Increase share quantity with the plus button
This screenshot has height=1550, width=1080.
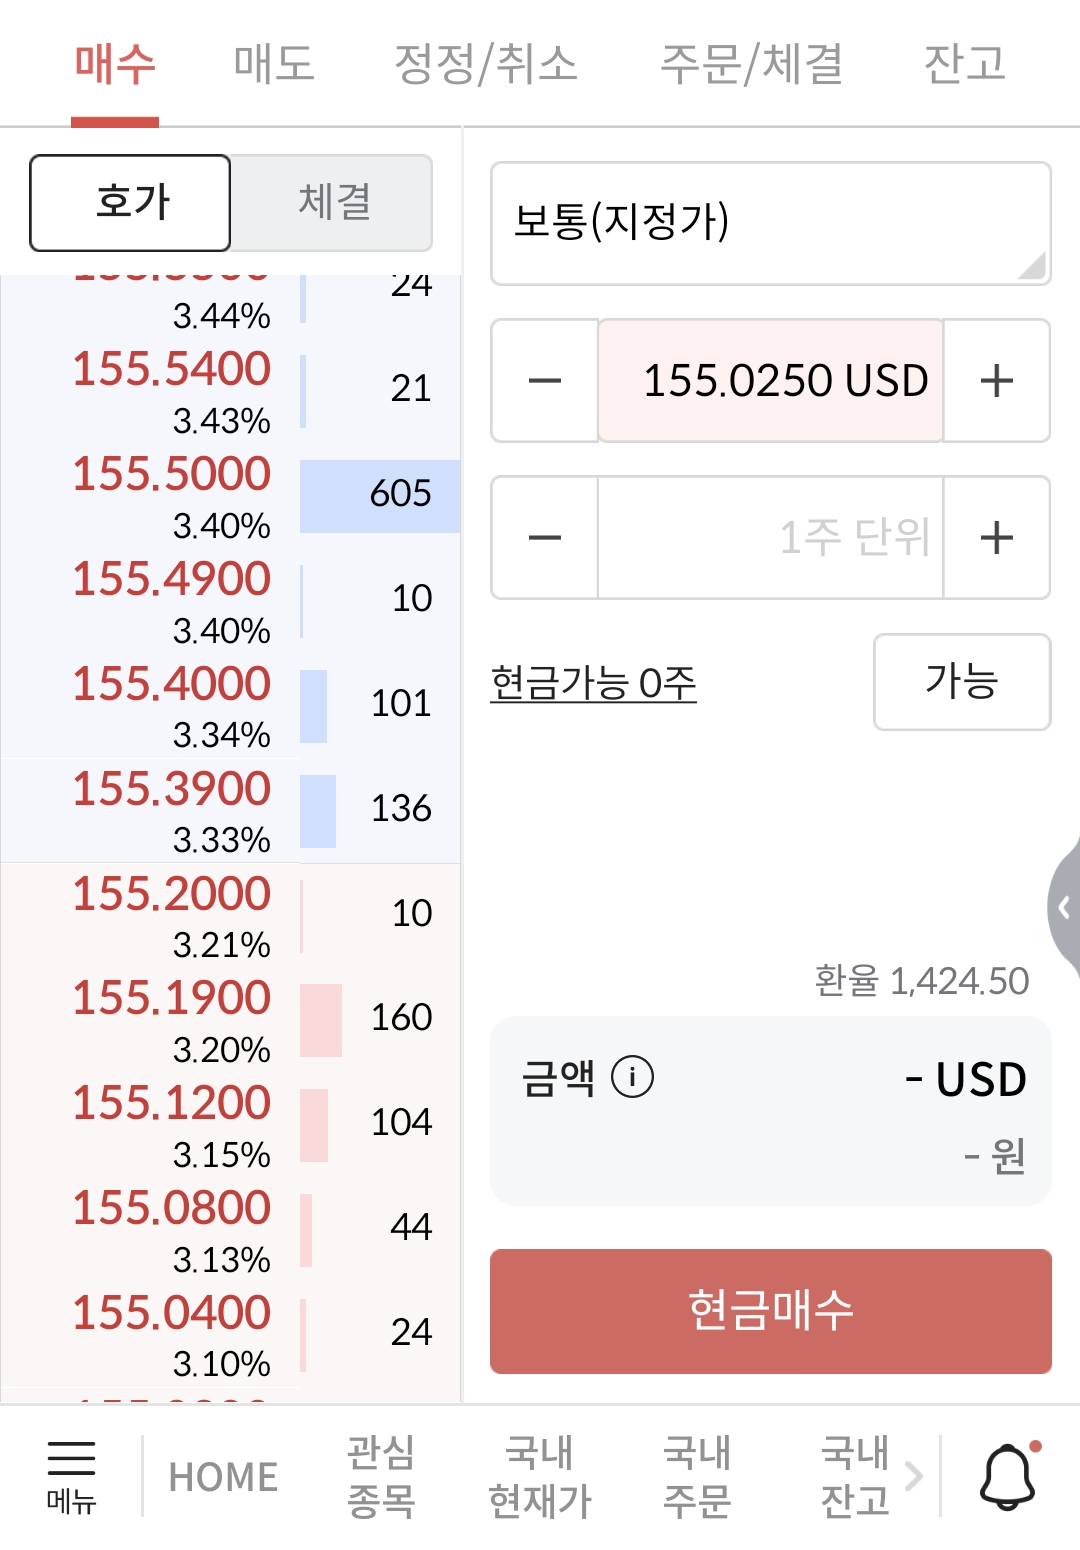[x=997, y=538]
